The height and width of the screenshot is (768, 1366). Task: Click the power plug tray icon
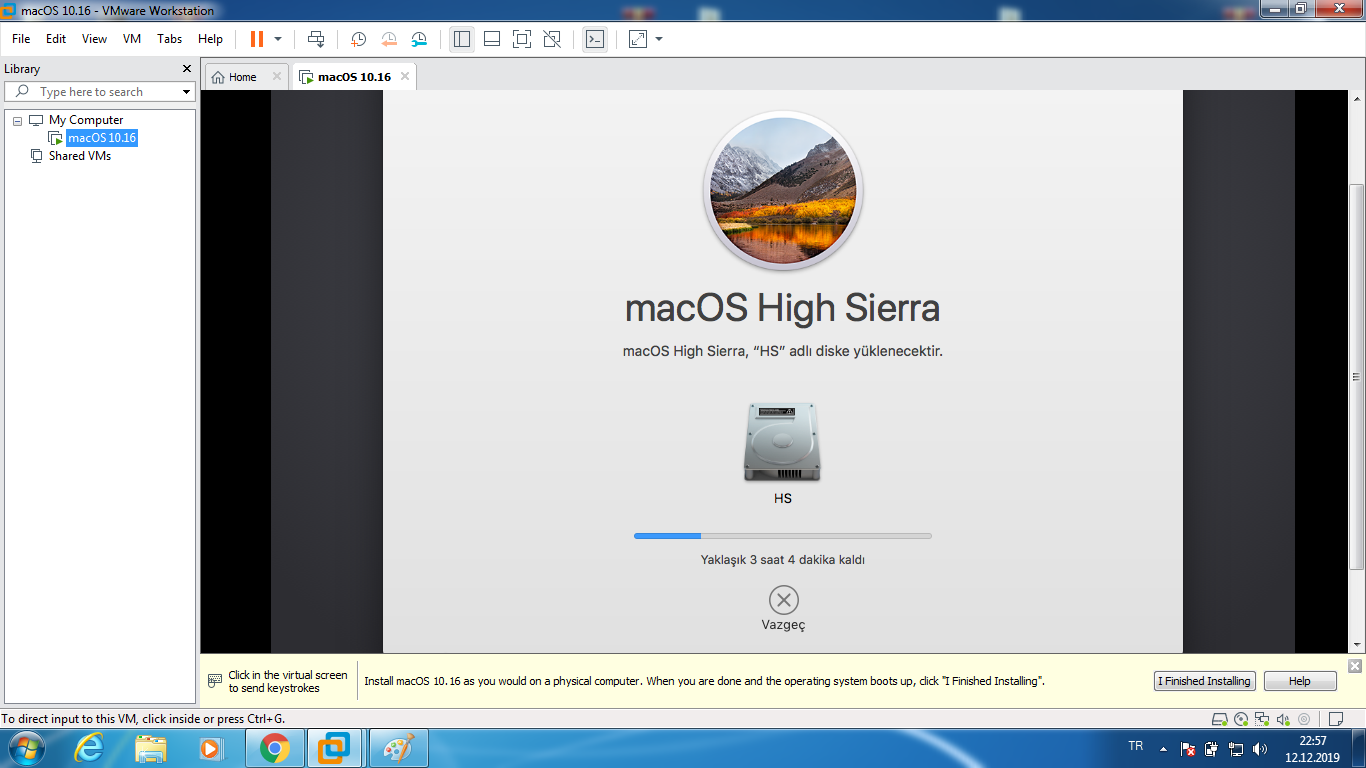[1211, 748]
